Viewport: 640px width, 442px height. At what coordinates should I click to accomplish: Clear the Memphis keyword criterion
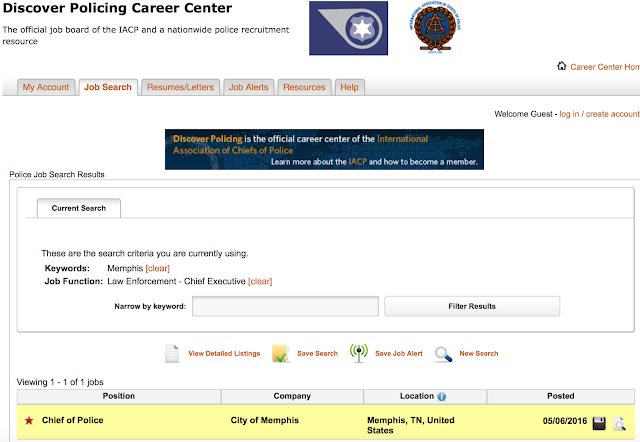coord(158,268)
